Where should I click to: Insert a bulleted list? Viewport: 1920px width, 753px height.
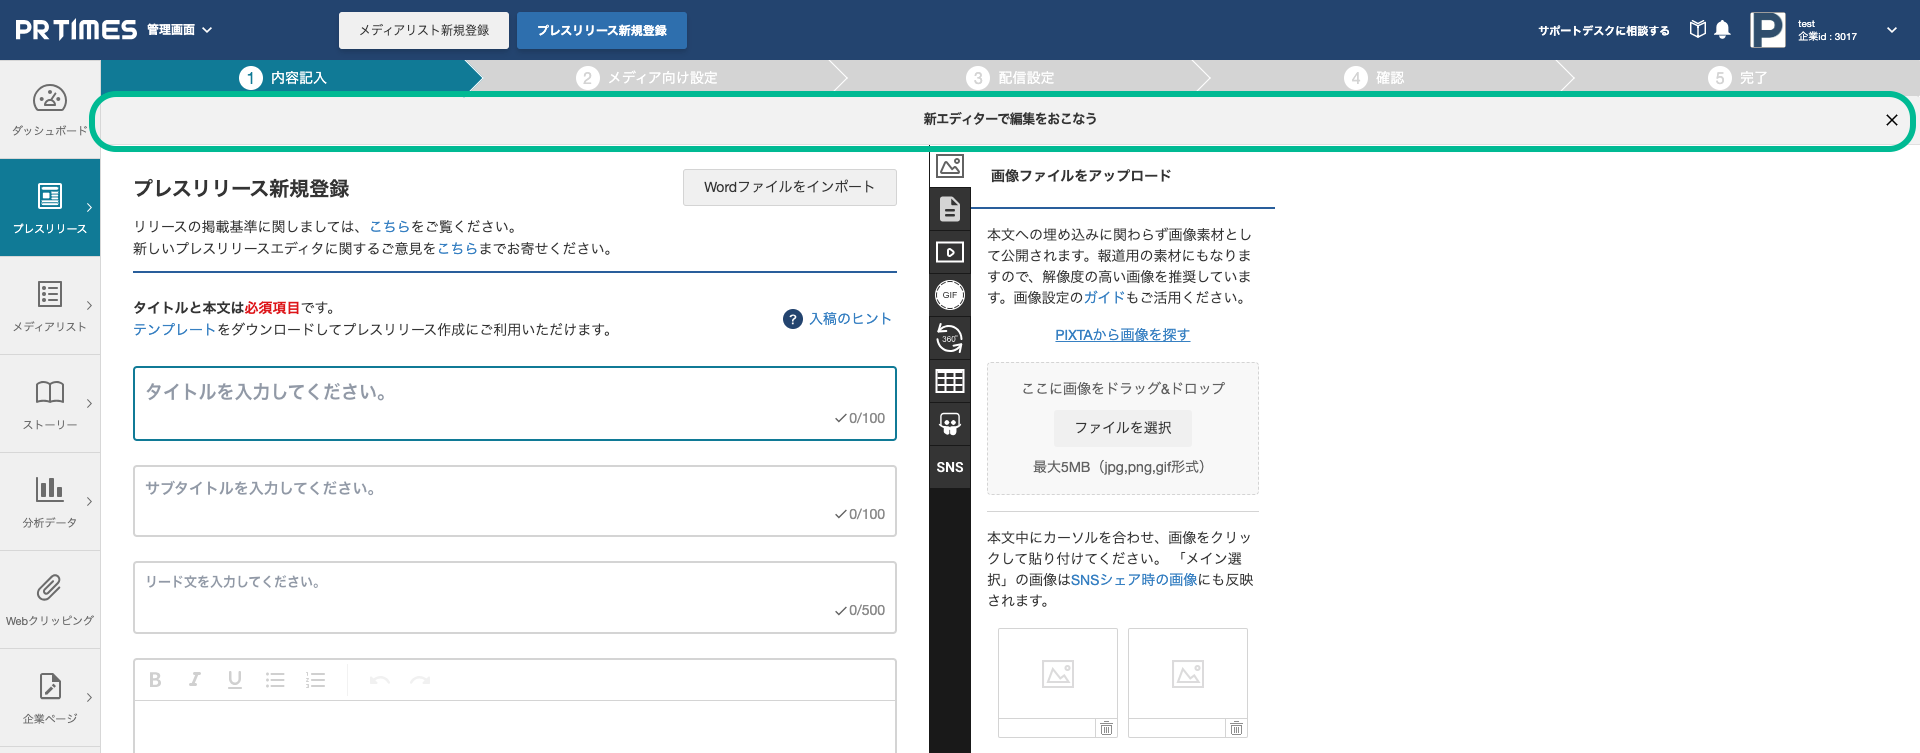[275, 680]
